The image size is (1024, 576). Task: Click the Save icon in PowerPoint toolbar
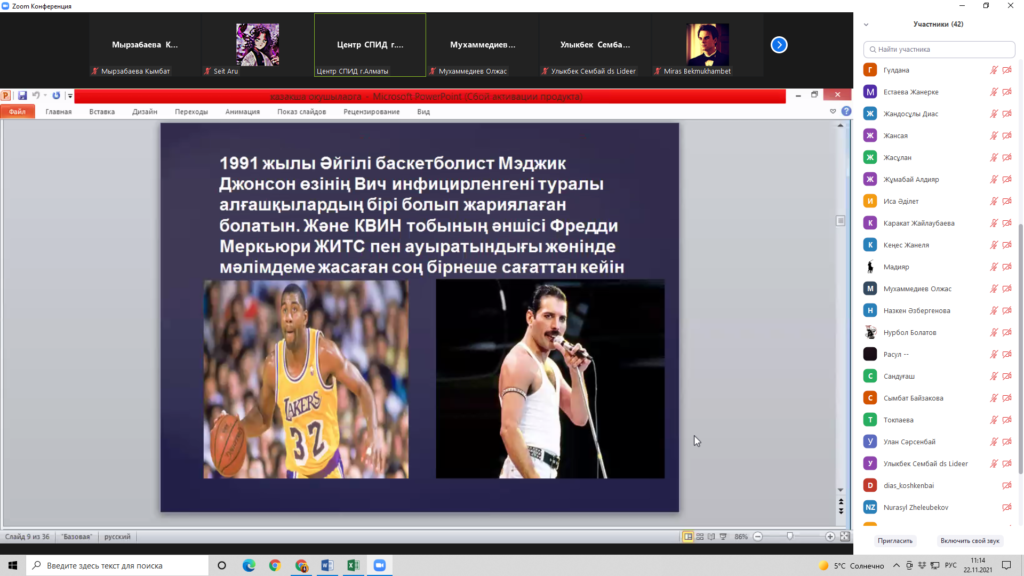[20, 96]
